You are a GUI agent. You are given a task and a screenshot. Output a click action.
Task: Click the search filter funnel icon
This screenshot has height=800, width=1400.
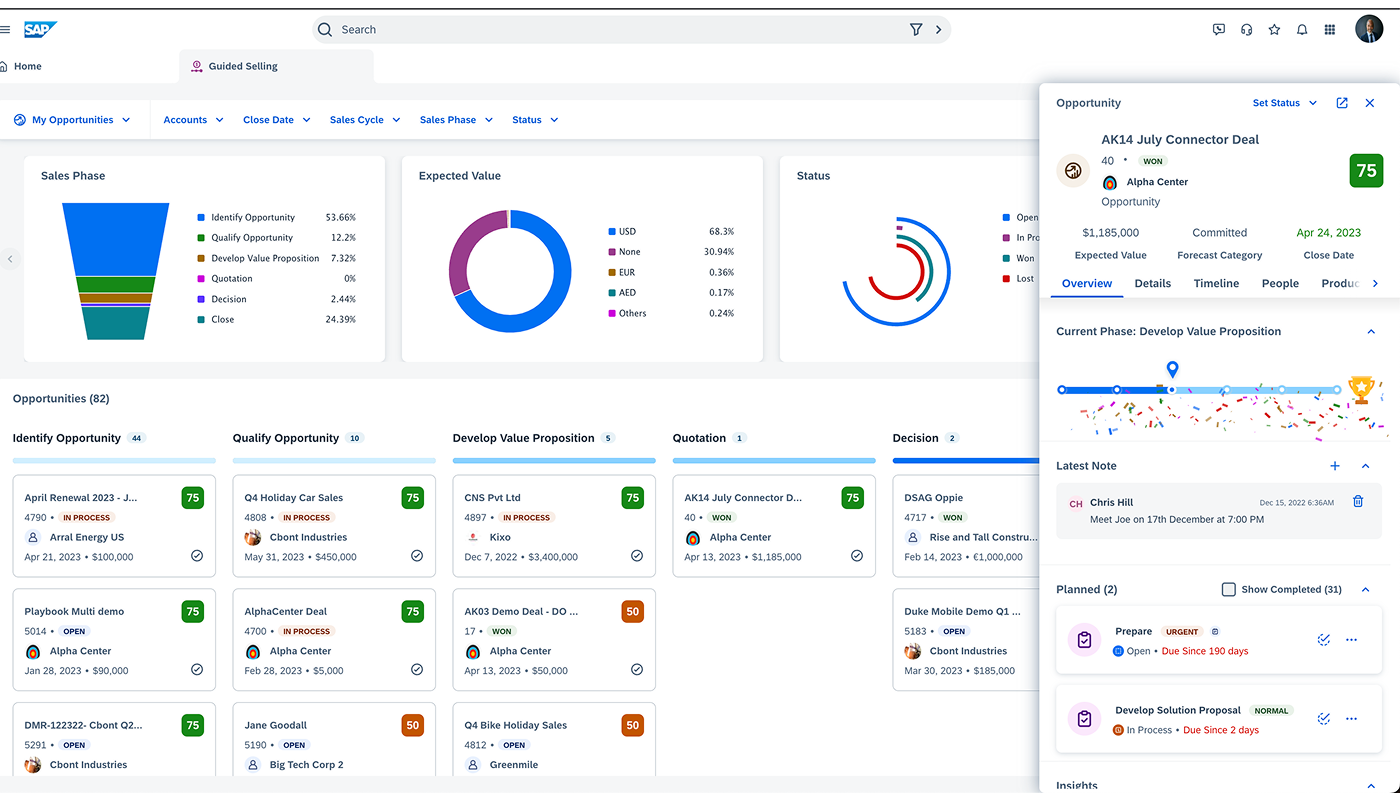[x=915, y=30]
